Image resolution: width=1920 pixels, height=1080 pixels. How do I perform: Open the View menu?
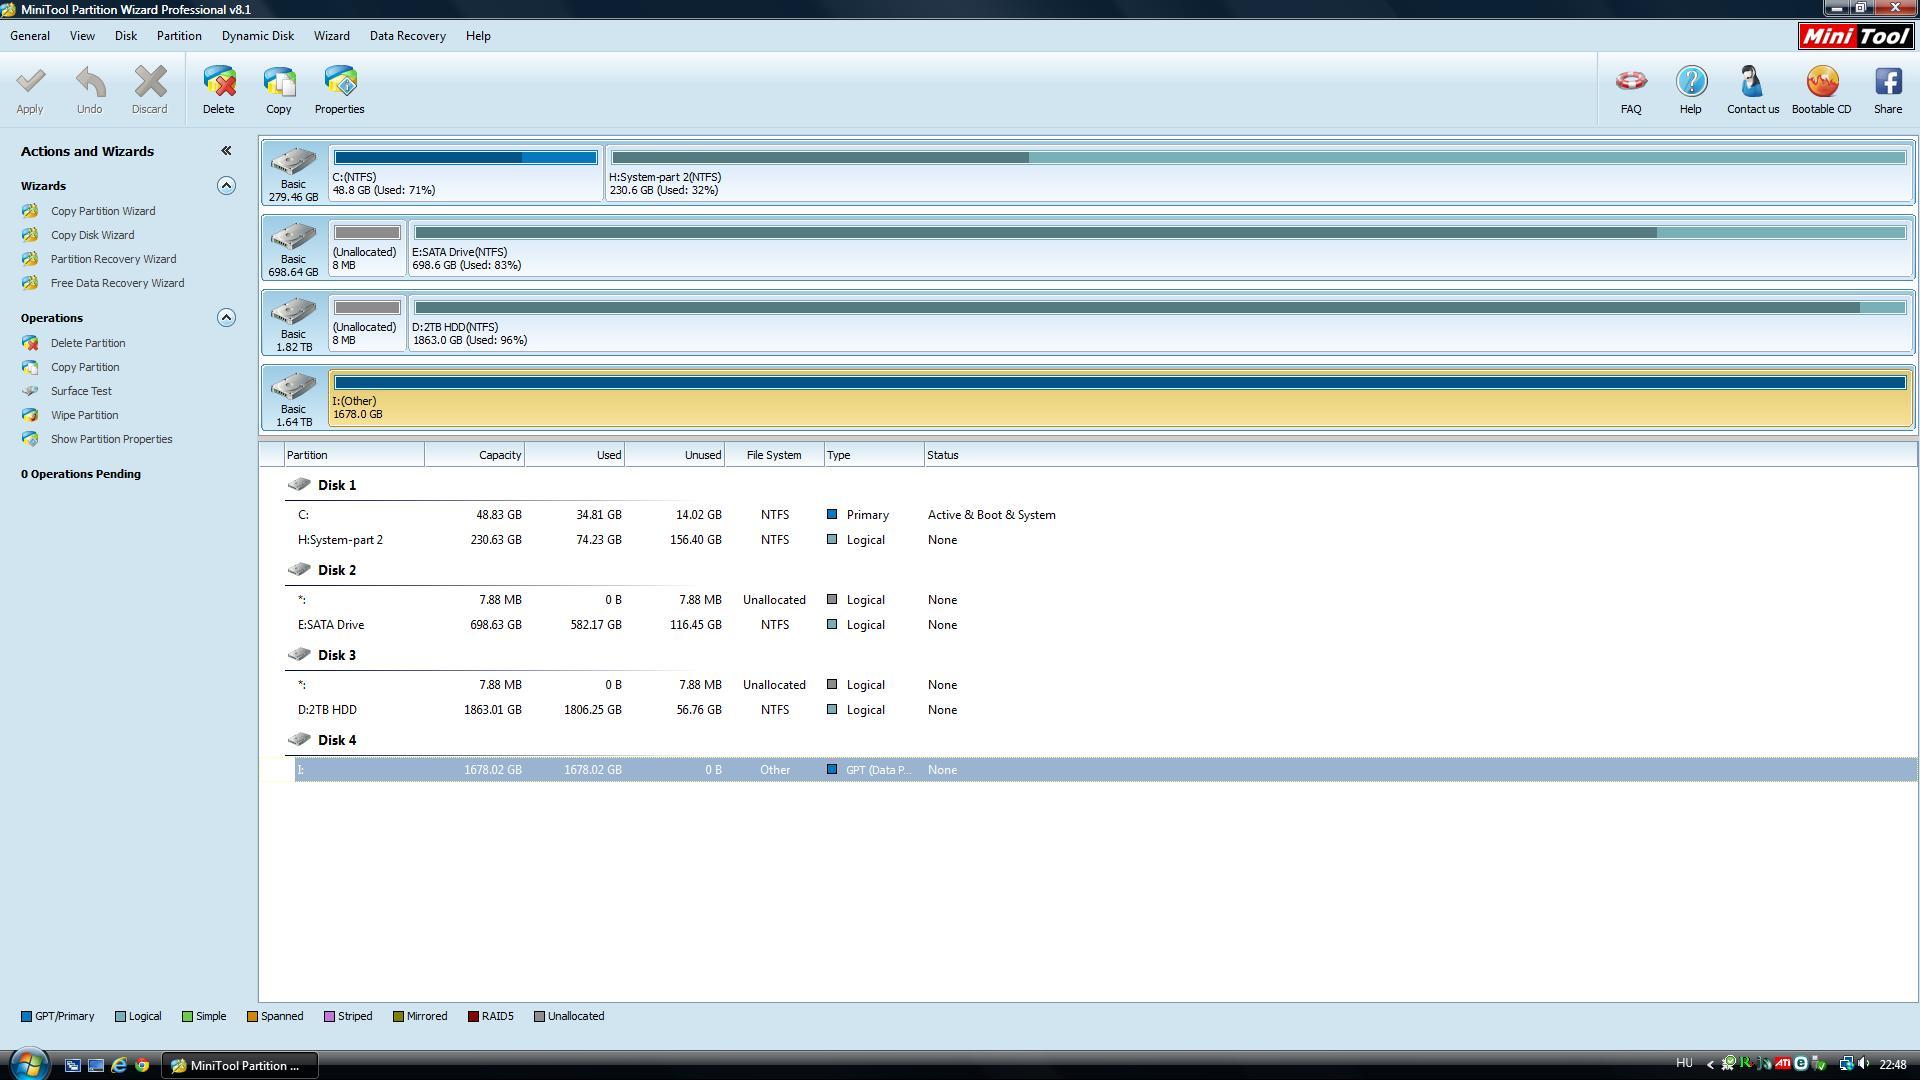pyautogui.click(x=82, y=36)
